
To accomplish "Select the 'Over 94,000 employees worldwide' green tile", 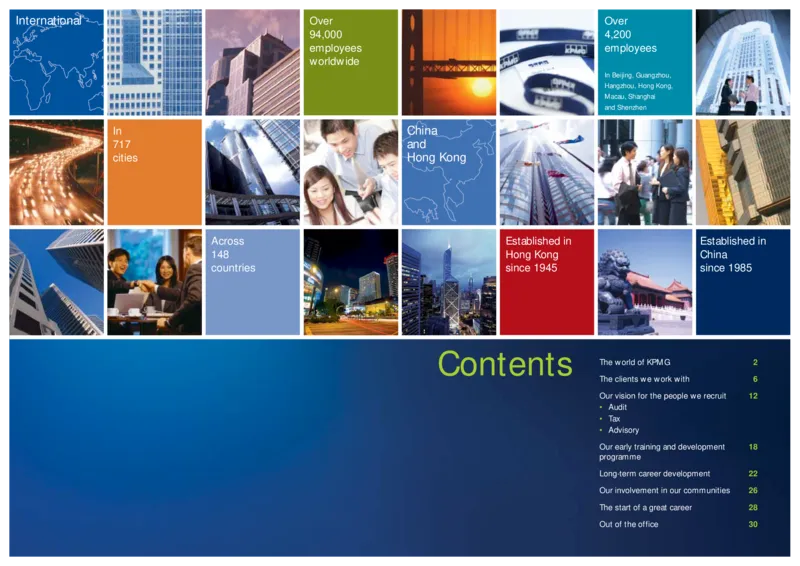I will pyautogui.click(x=351, y=62).
